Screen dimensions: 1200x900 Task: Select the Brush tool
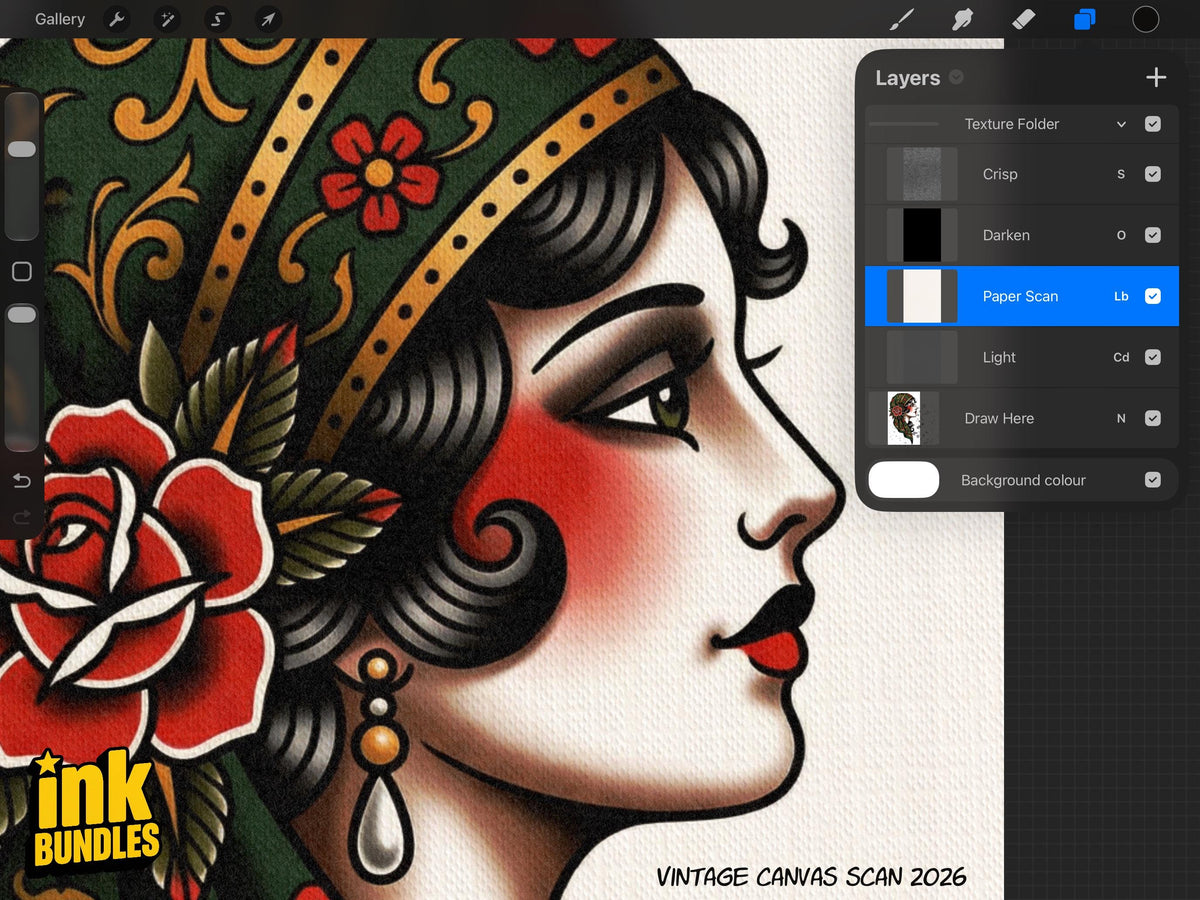click(902, 19)
